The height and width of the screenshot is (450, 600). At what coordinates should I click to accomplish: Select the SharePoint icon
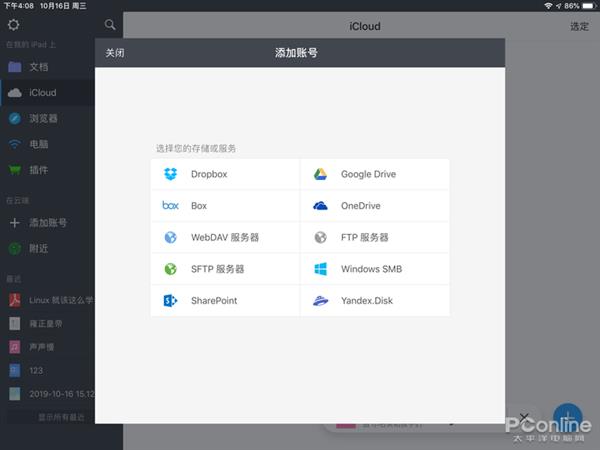pos(170,300)
